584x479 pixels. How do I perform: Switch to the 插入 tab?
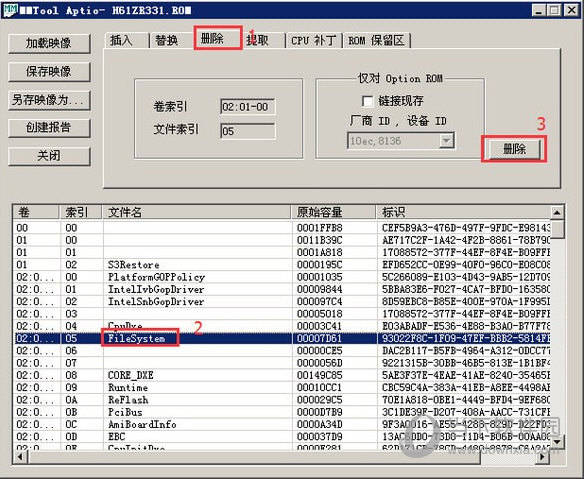(x=126, y=40)
